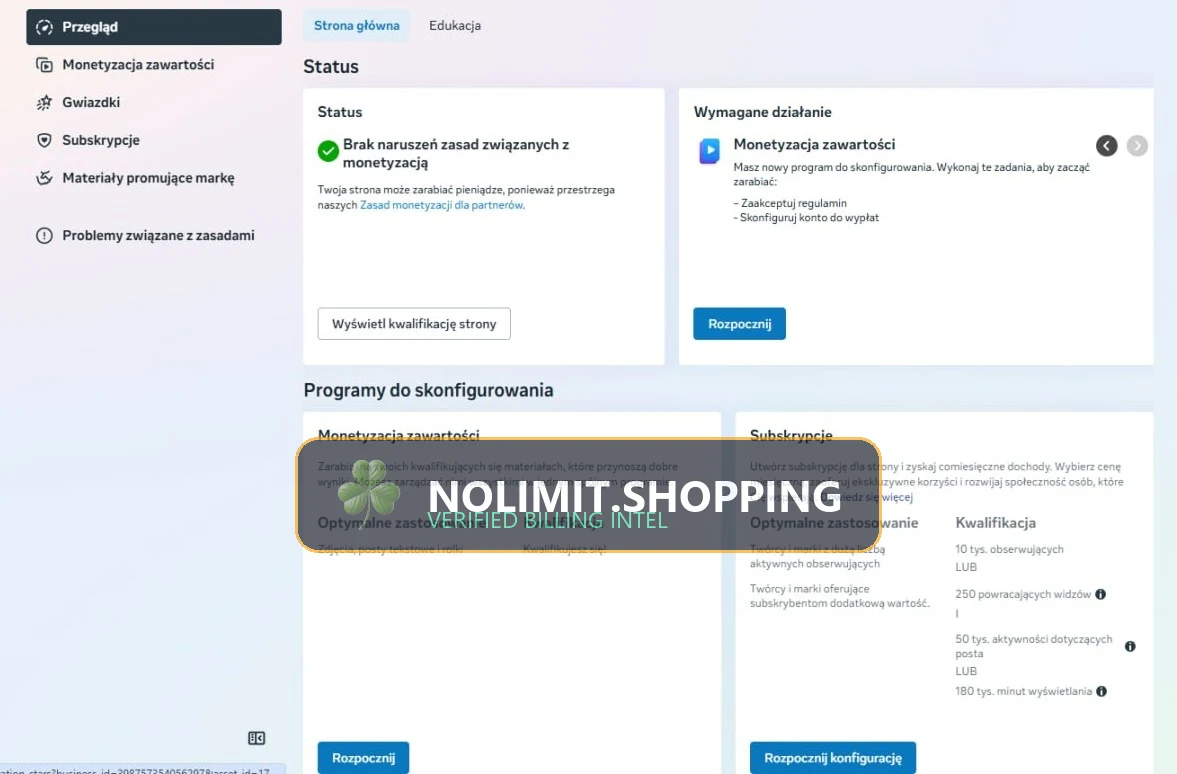Click the green checkmark status icon

pyautogui.click(x=328, y=151)
